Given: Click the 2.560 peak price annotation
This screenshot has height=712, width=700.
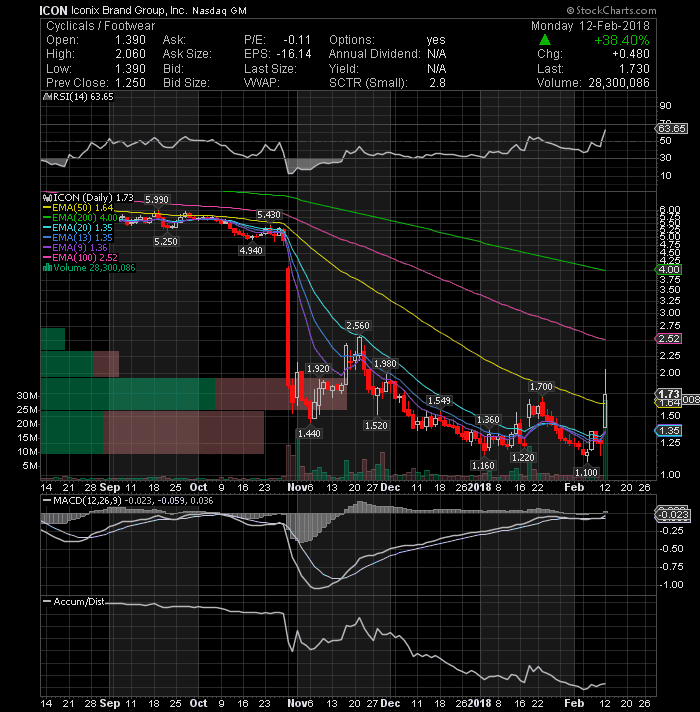Looking at the screenshot, I should (x=358, y=326).
